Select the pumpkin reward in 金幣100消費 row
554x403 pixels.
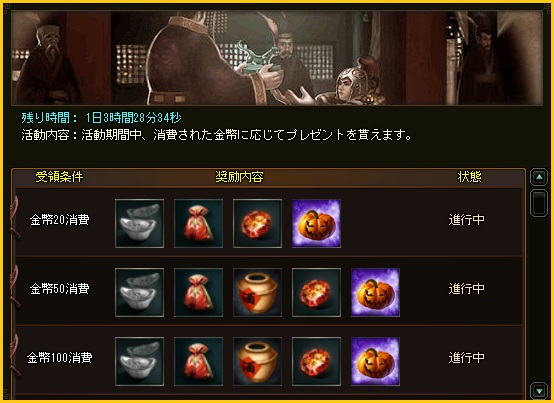(x=375, y=361)
